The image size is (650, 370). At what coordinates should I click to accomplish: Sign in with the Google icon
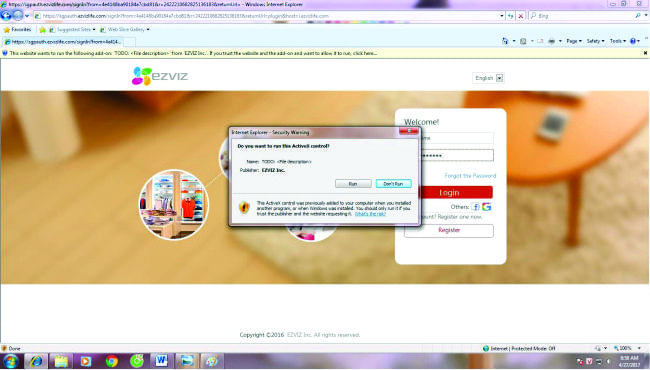486,206
